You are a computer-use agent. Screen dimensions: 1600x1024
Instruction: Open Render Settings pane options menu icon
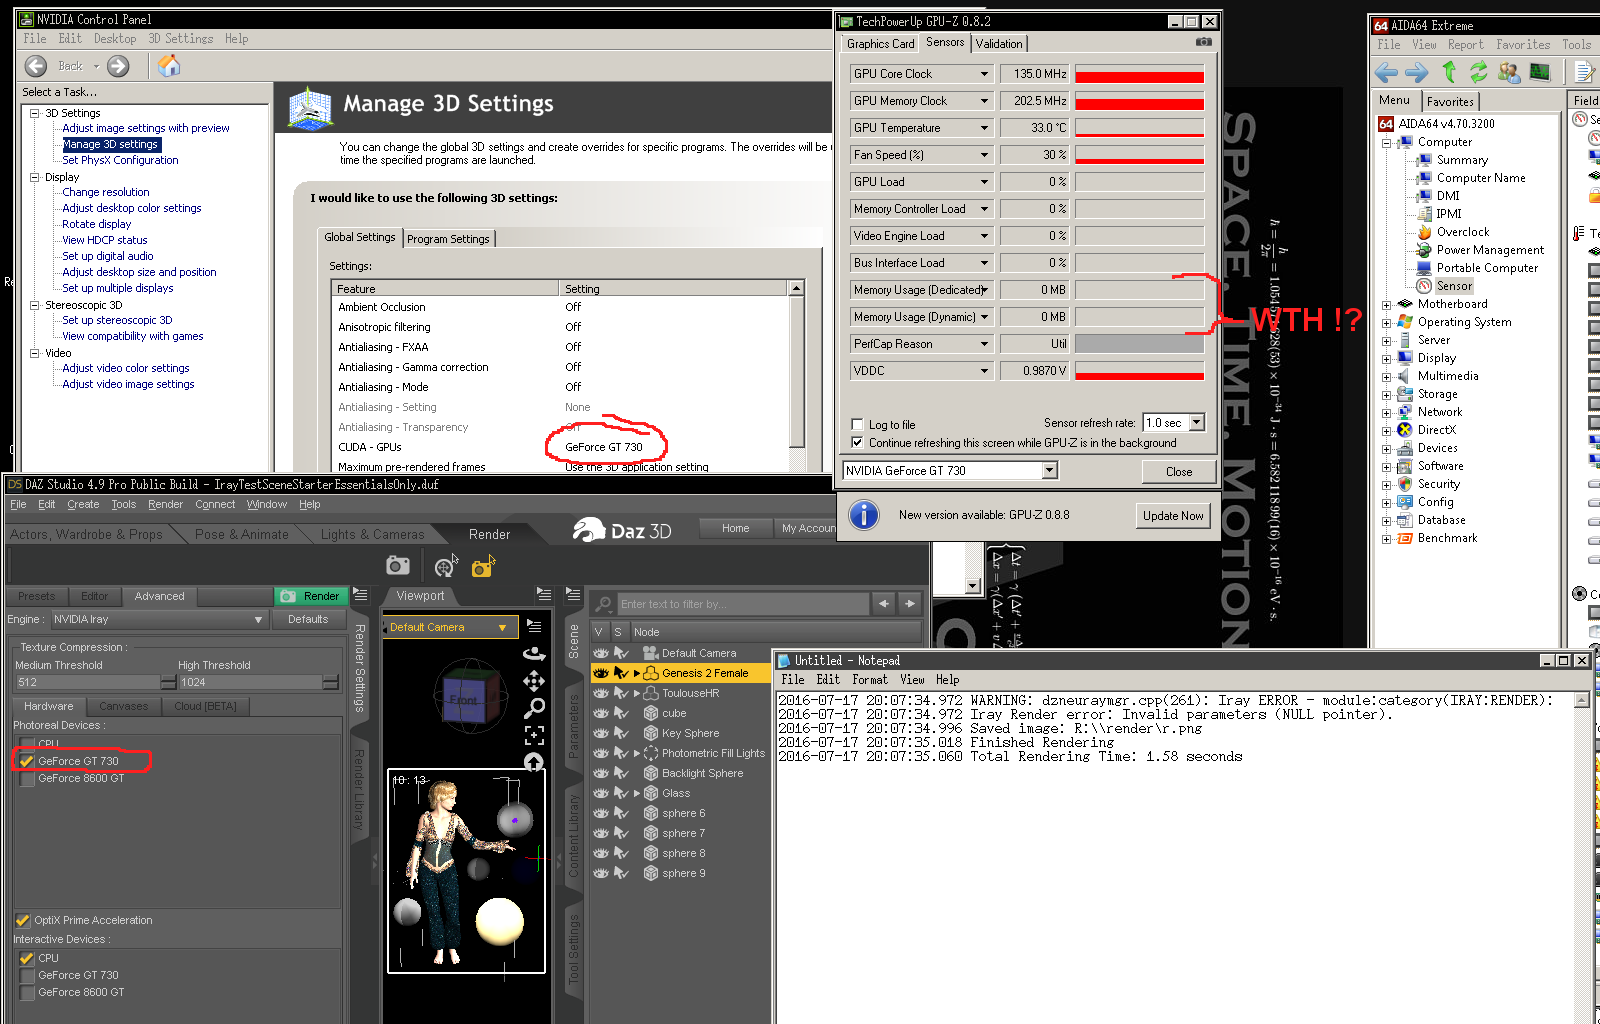360,595
